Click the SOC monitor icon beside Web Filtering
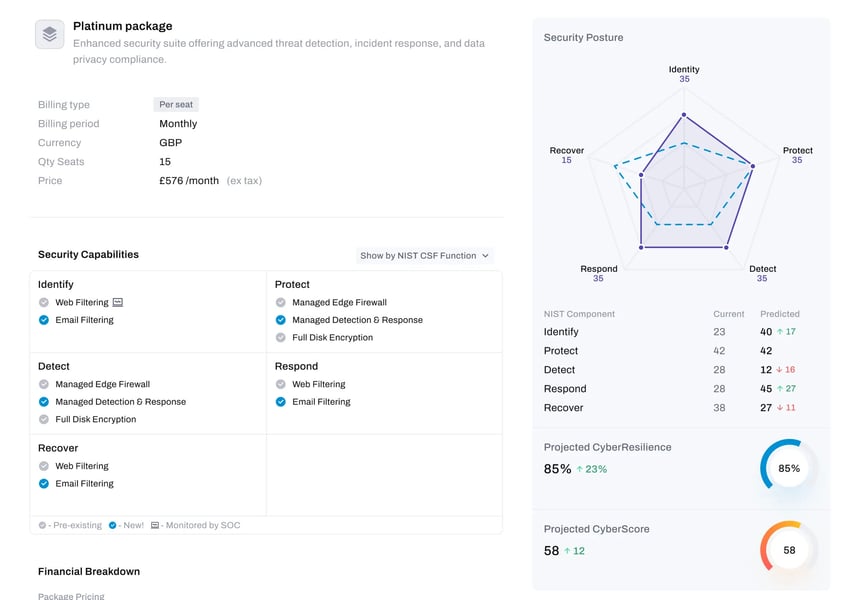 click(118, 302)
